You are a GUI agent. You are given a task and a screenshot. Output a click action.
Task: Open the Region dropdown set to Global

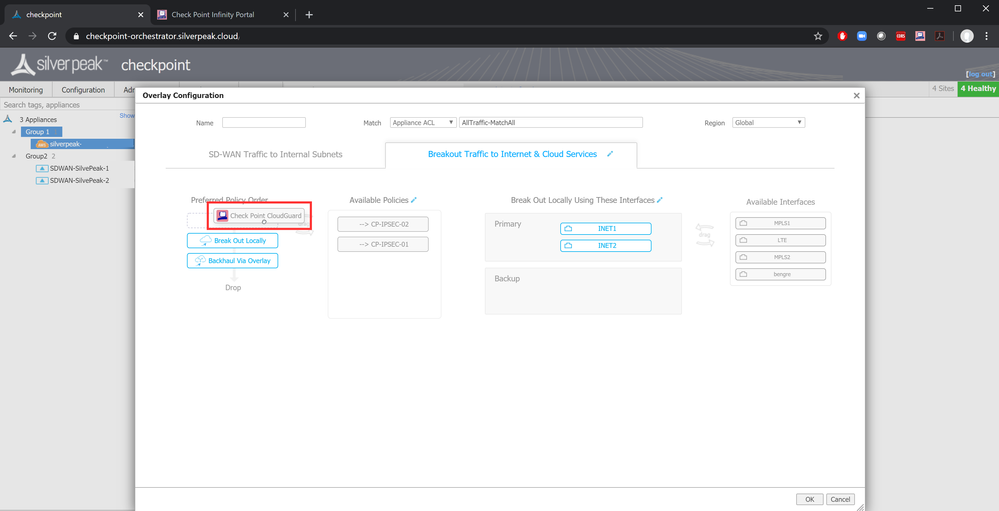click(768, 122)
